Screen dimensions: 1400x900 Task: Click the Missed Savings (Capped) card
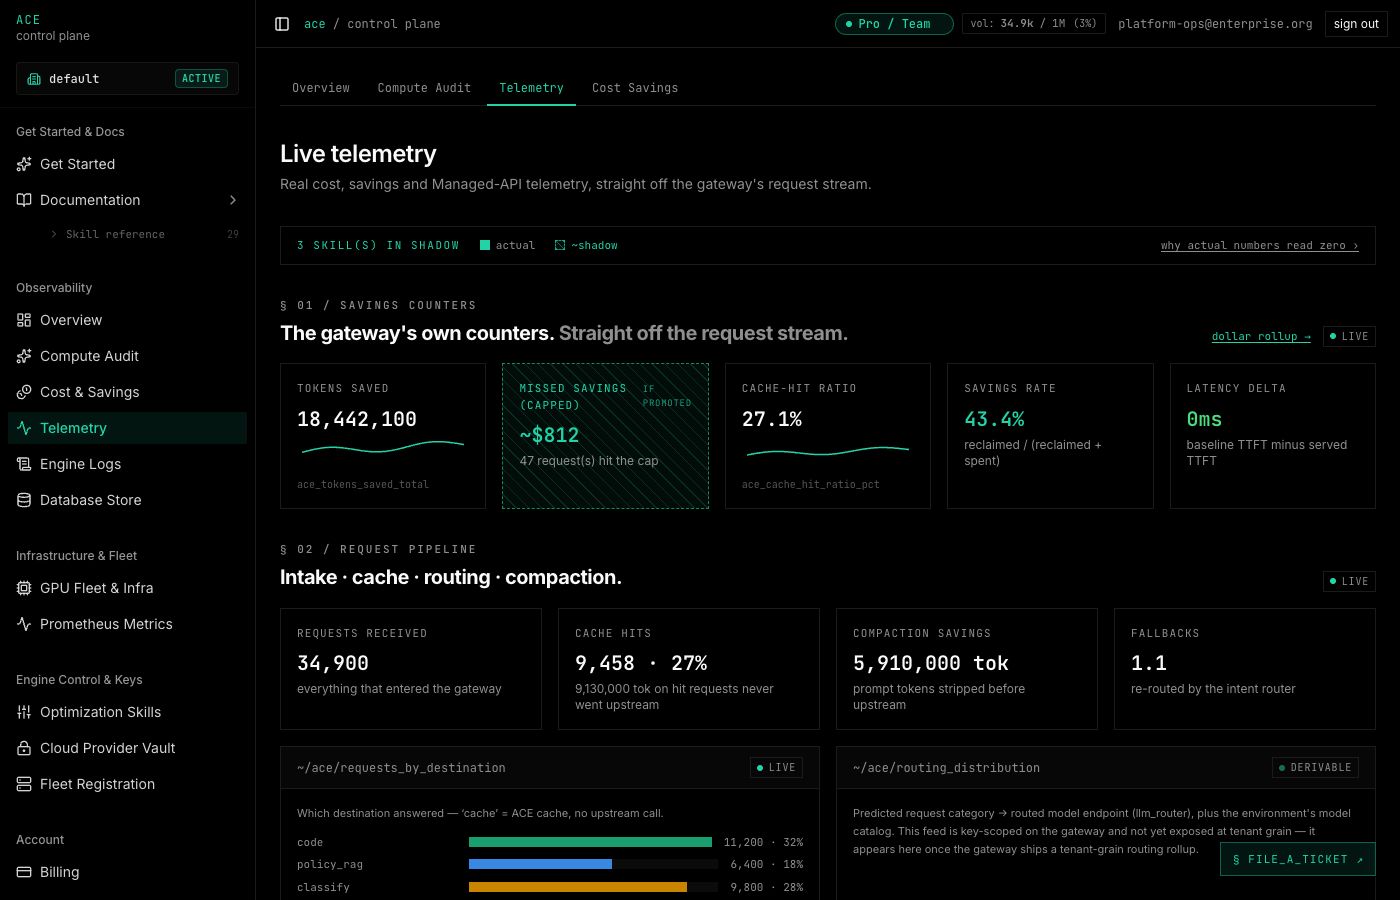[x=605, y=436]
